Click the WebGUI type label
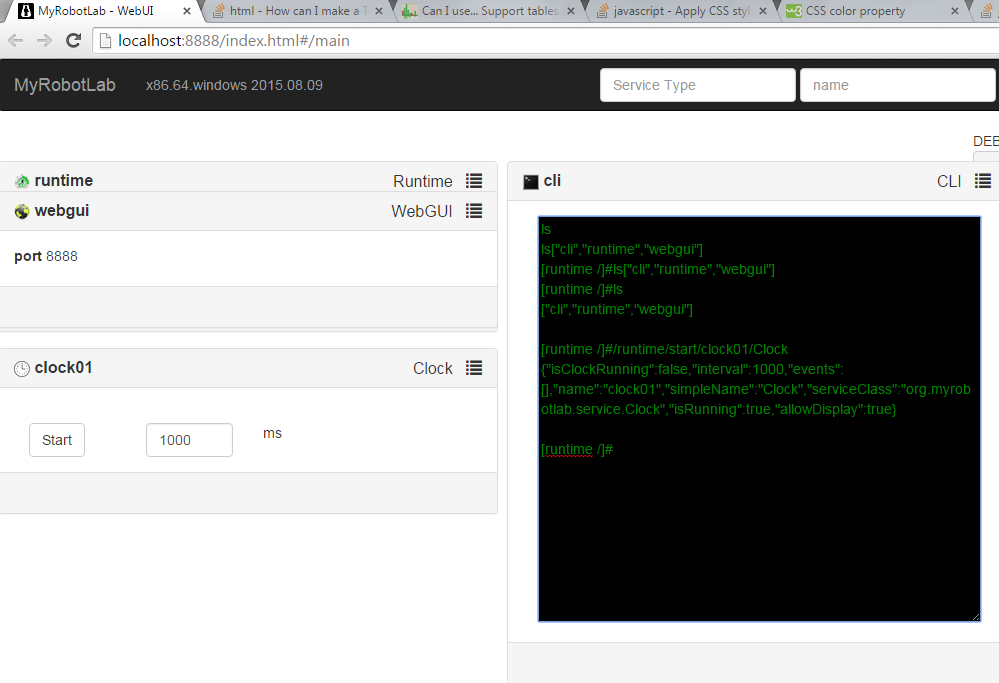 [422, 211]
